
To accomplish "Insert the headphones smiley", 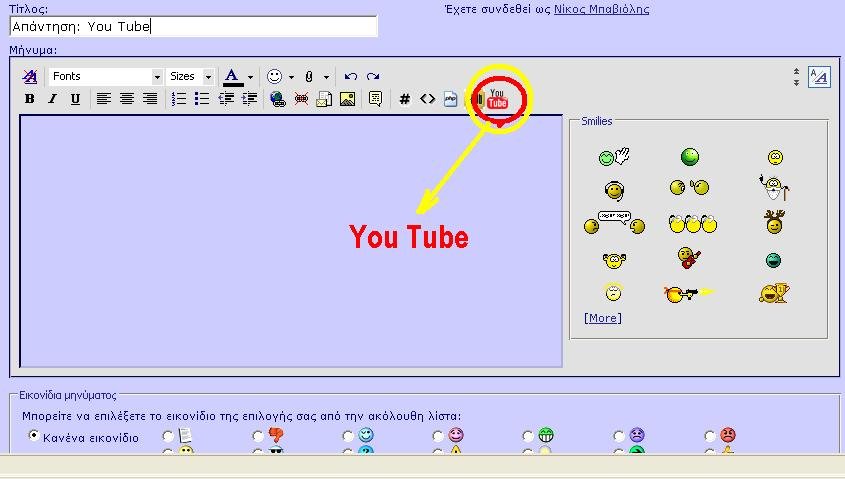I will pos(614,190).
